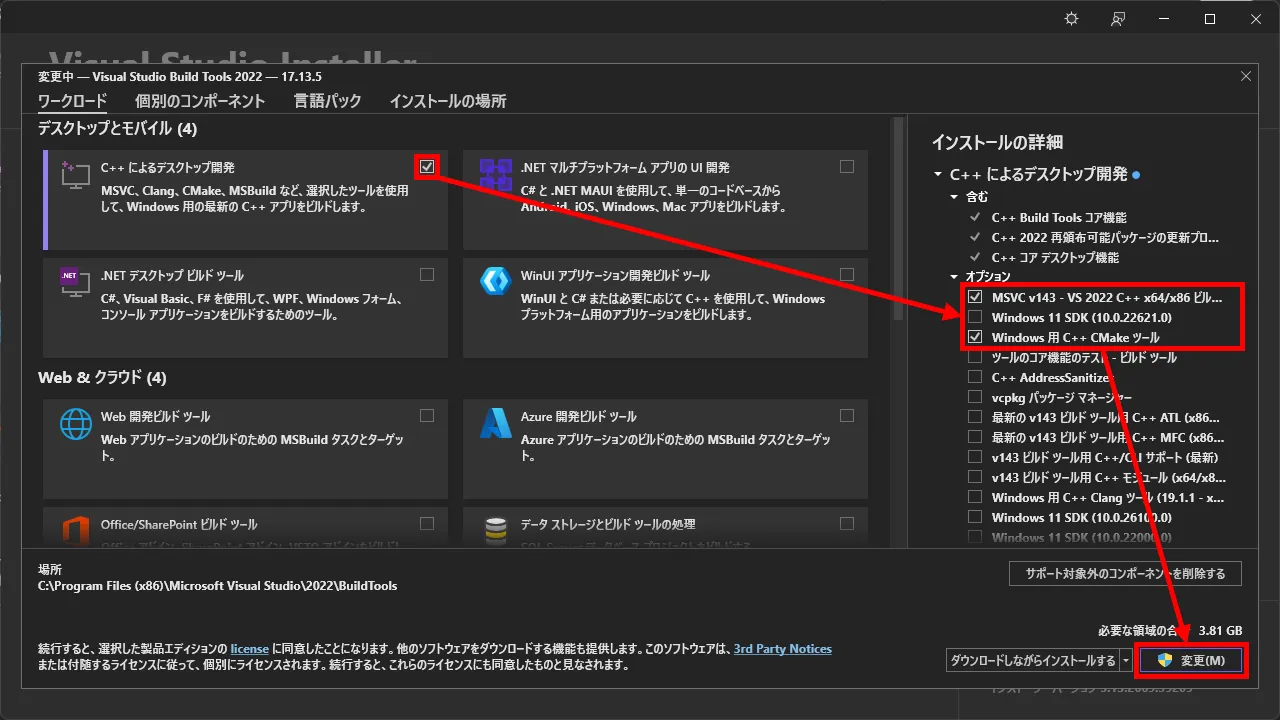Check the v143 C++ ATL option
The image size is (1280, 720).
coord(975,417)
